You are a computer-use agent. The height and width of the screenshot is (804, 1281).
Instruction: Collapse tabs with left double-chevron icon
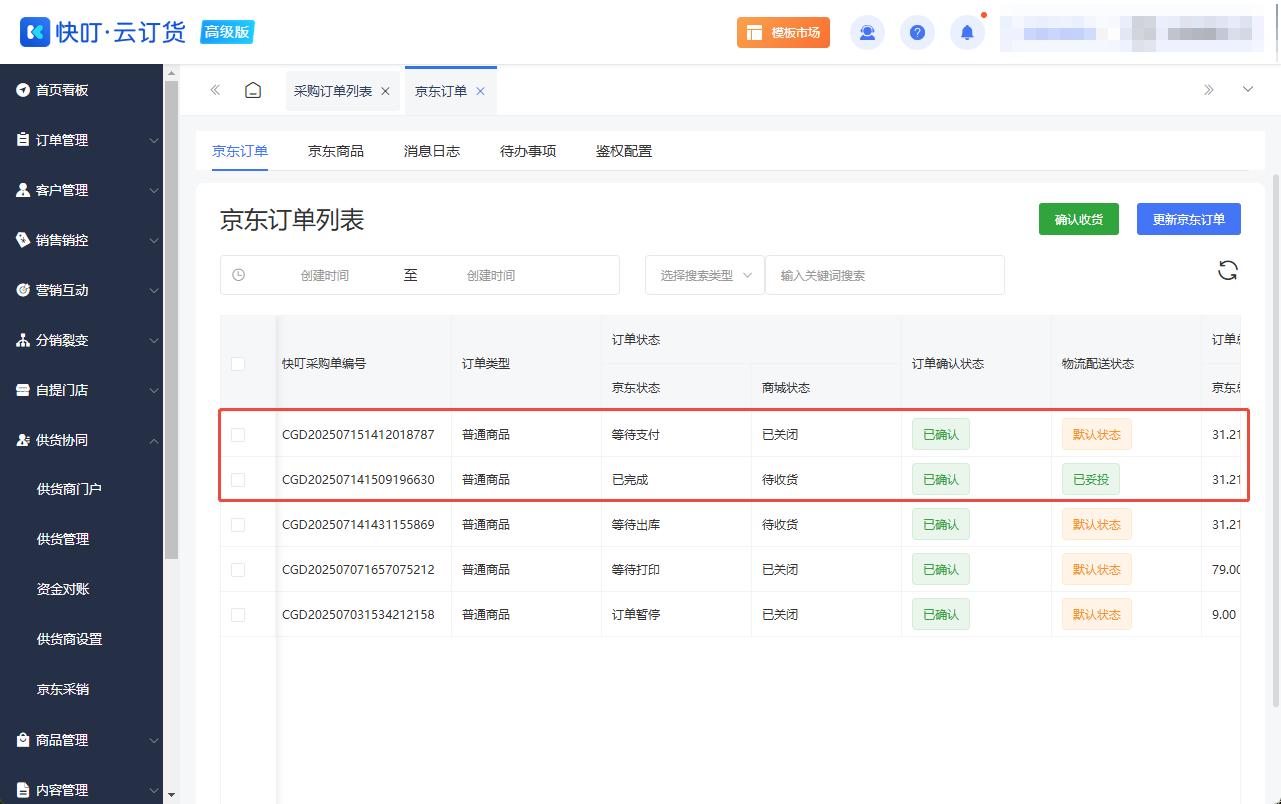coord(215,90)
